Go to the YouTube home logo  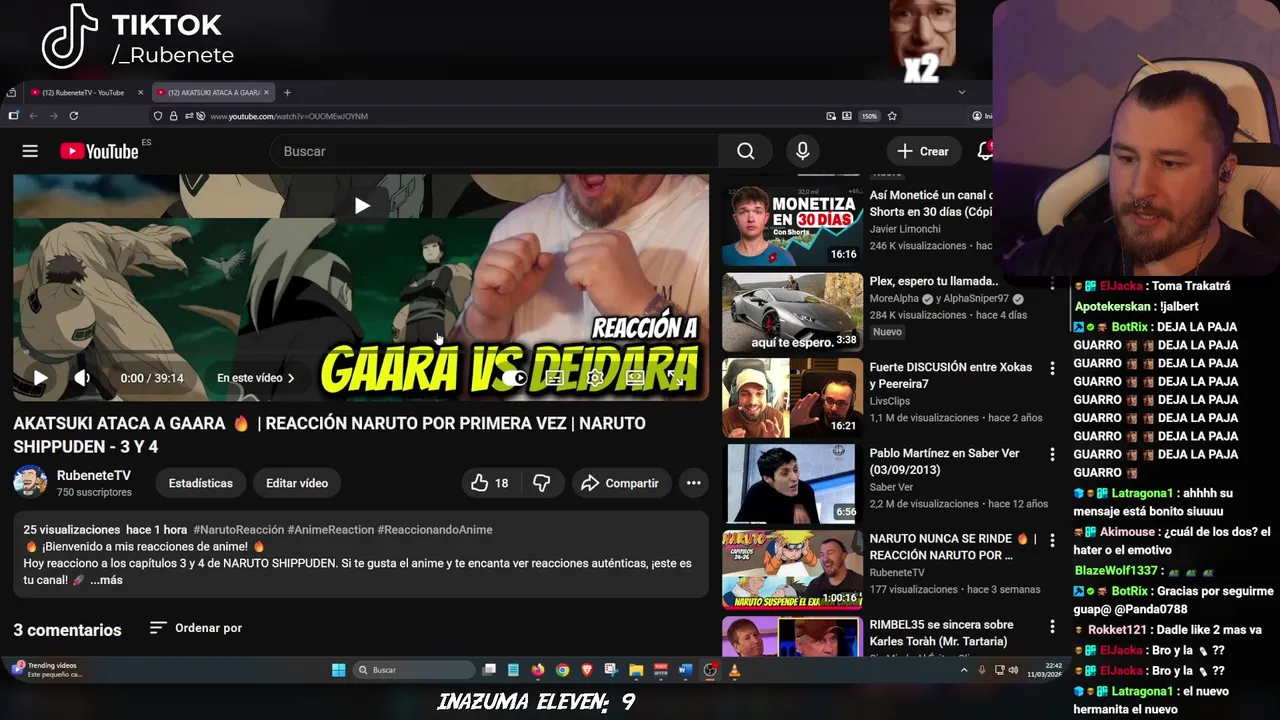pyautogui.click(x=99, y=151)
